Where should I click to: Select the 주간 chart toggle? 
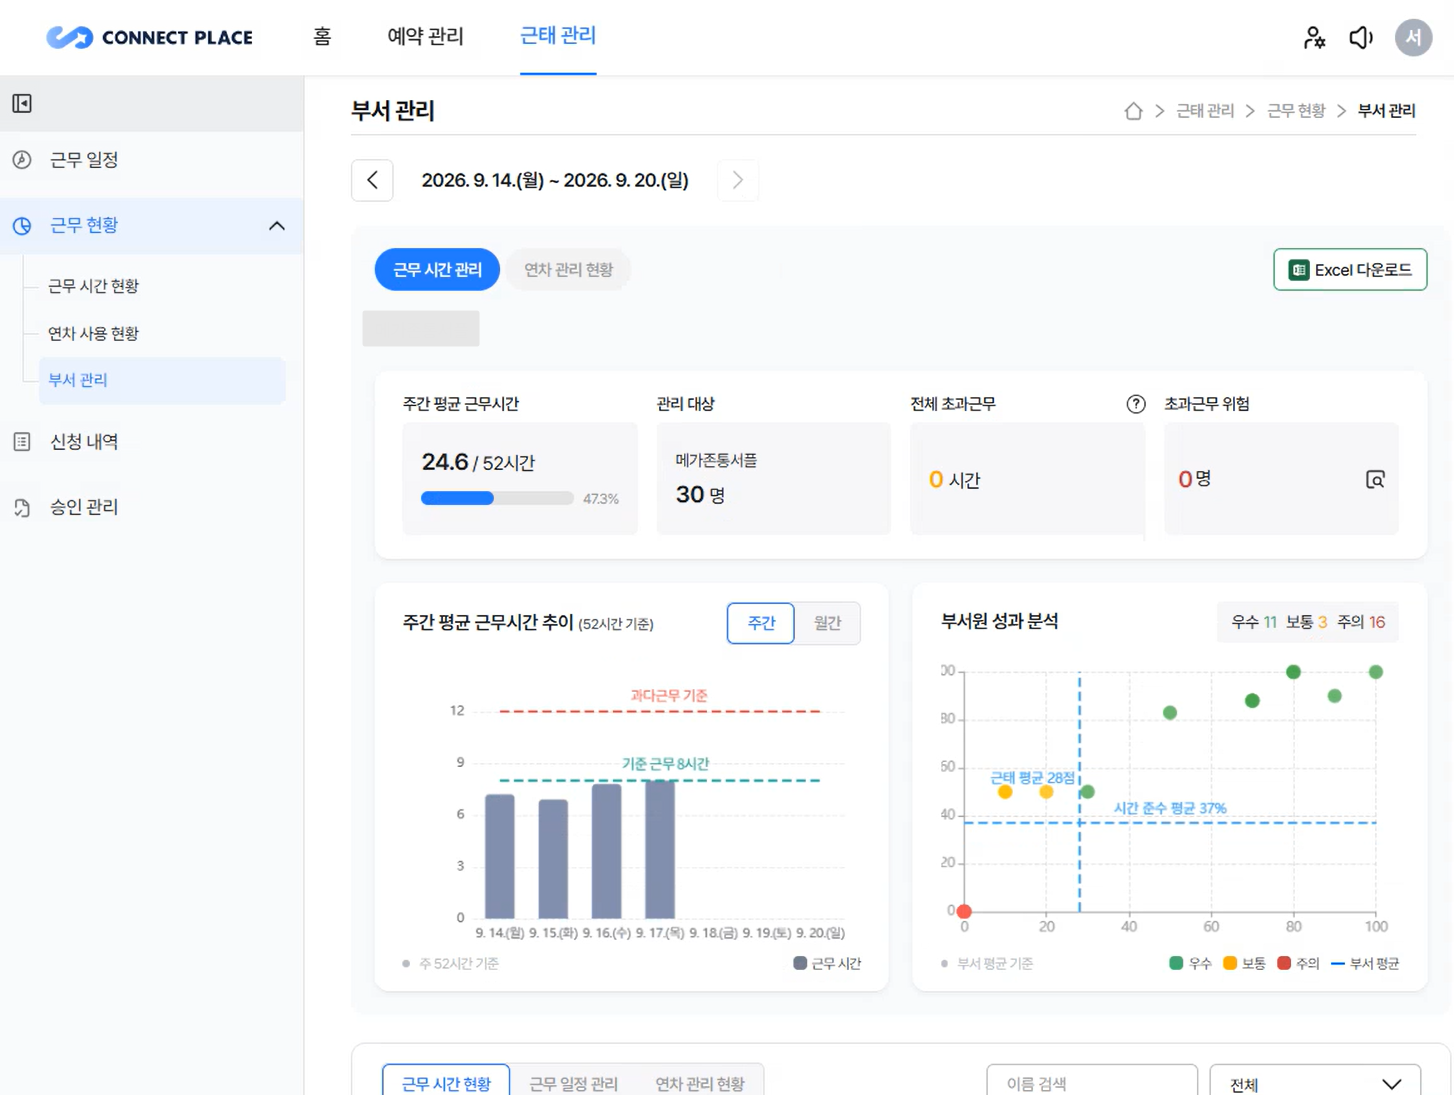pos(761,623)
